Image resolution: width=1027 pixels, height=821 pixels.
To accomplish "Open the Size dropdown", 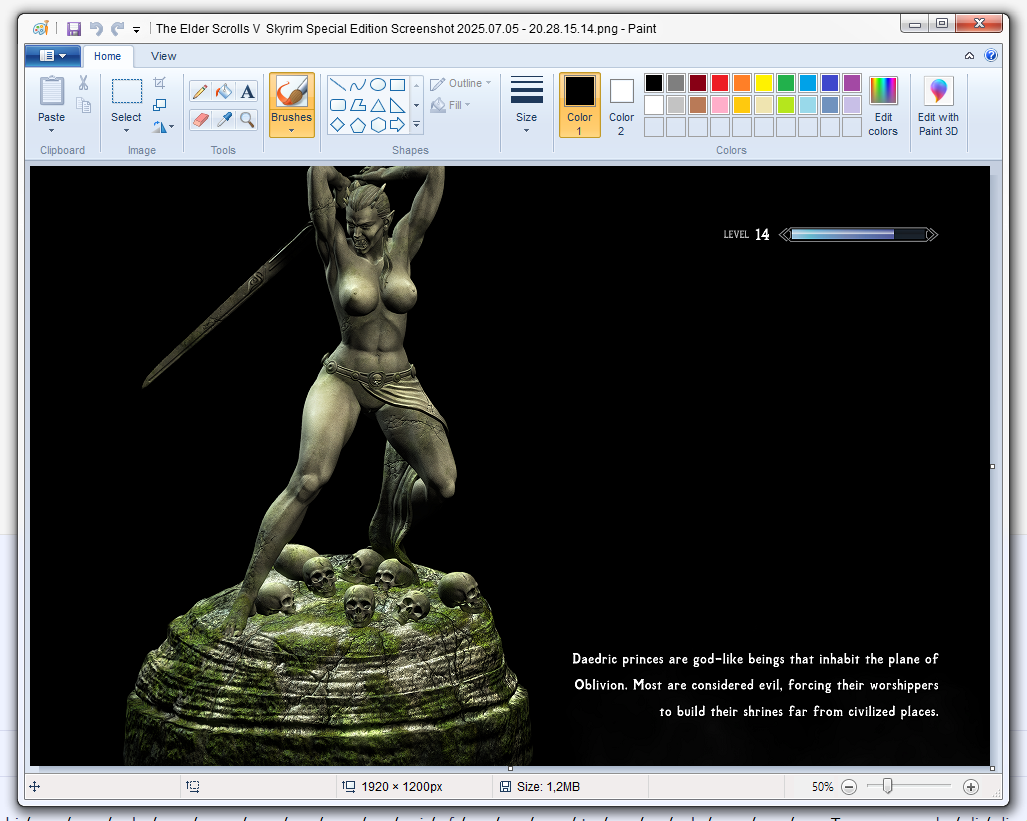I will click(527, 105).
